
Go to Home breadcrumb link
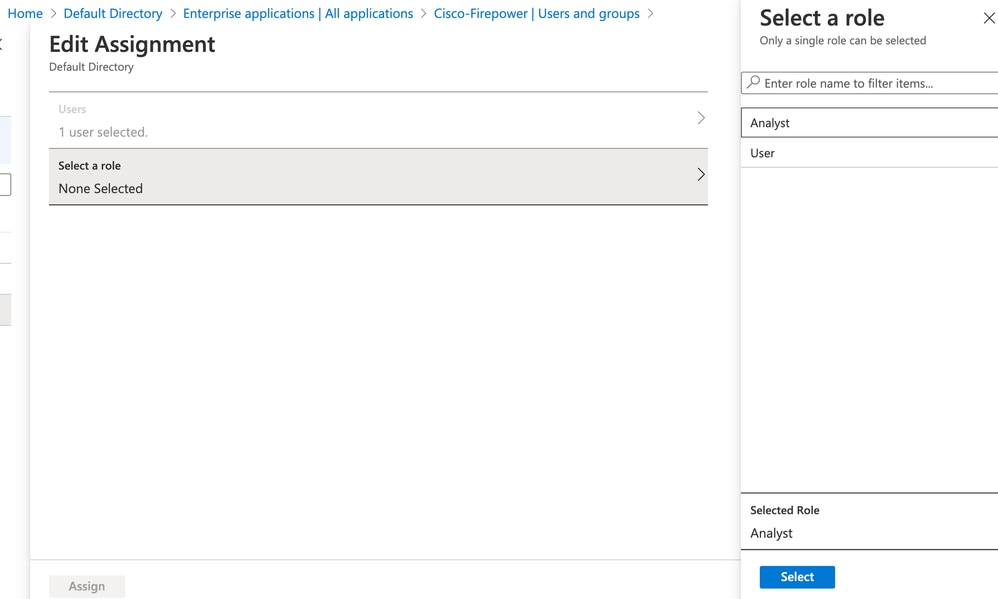click(25, 13)
